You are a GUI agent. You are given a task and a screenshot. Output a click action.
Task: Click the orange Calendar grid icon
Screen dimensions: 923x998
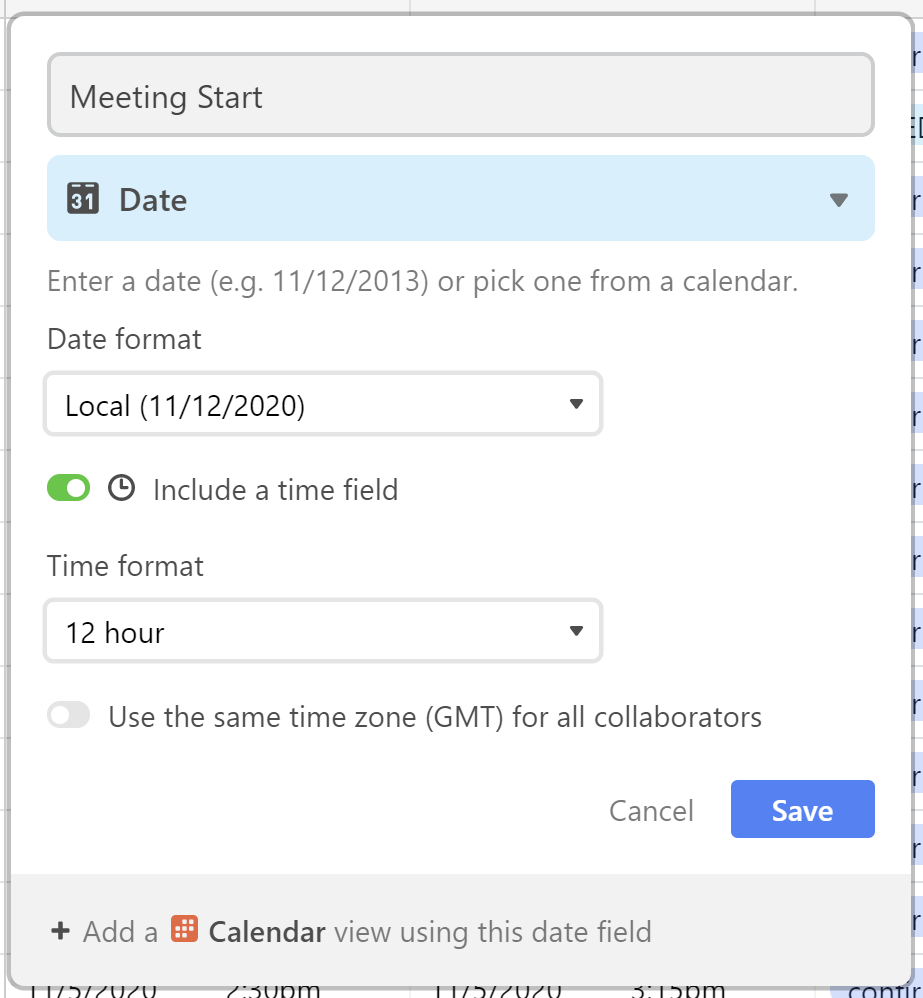pyautogui.click(x=185, y=929)
